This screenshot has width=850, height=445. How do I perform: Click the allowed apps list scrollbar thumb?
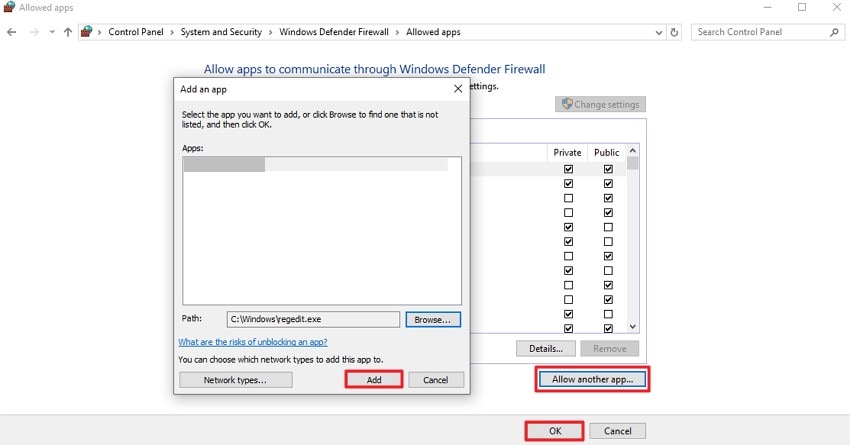tap(633, 163)
